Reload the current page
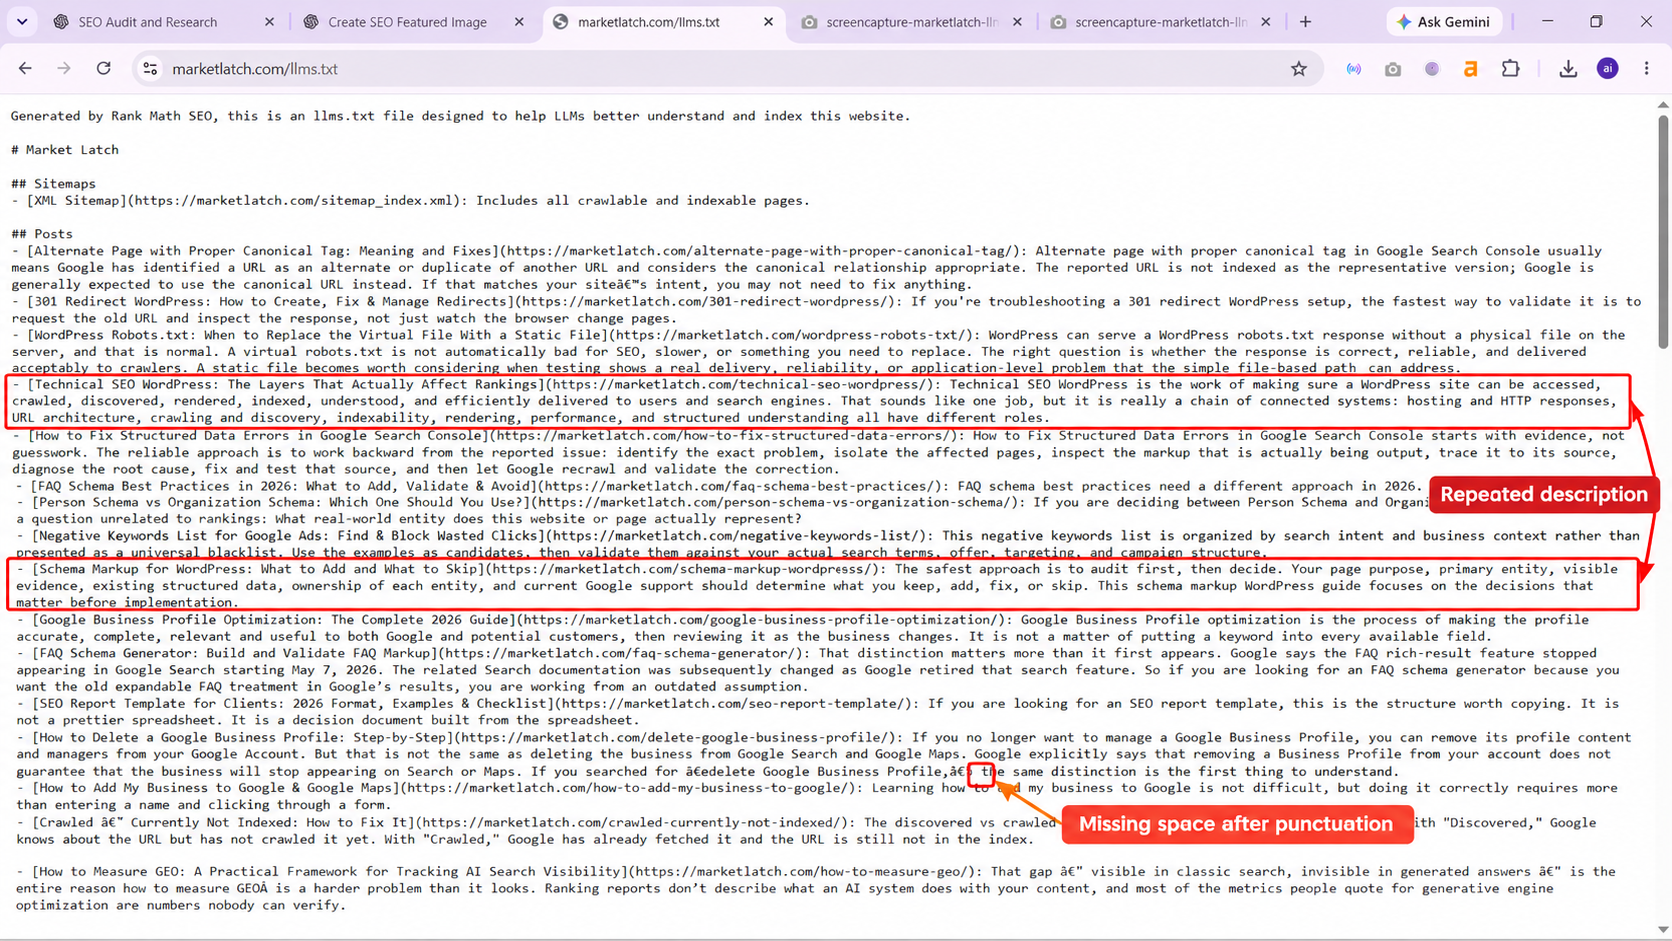The width and height of the screenshot is (1672, 941). click(x=104, y=69)
